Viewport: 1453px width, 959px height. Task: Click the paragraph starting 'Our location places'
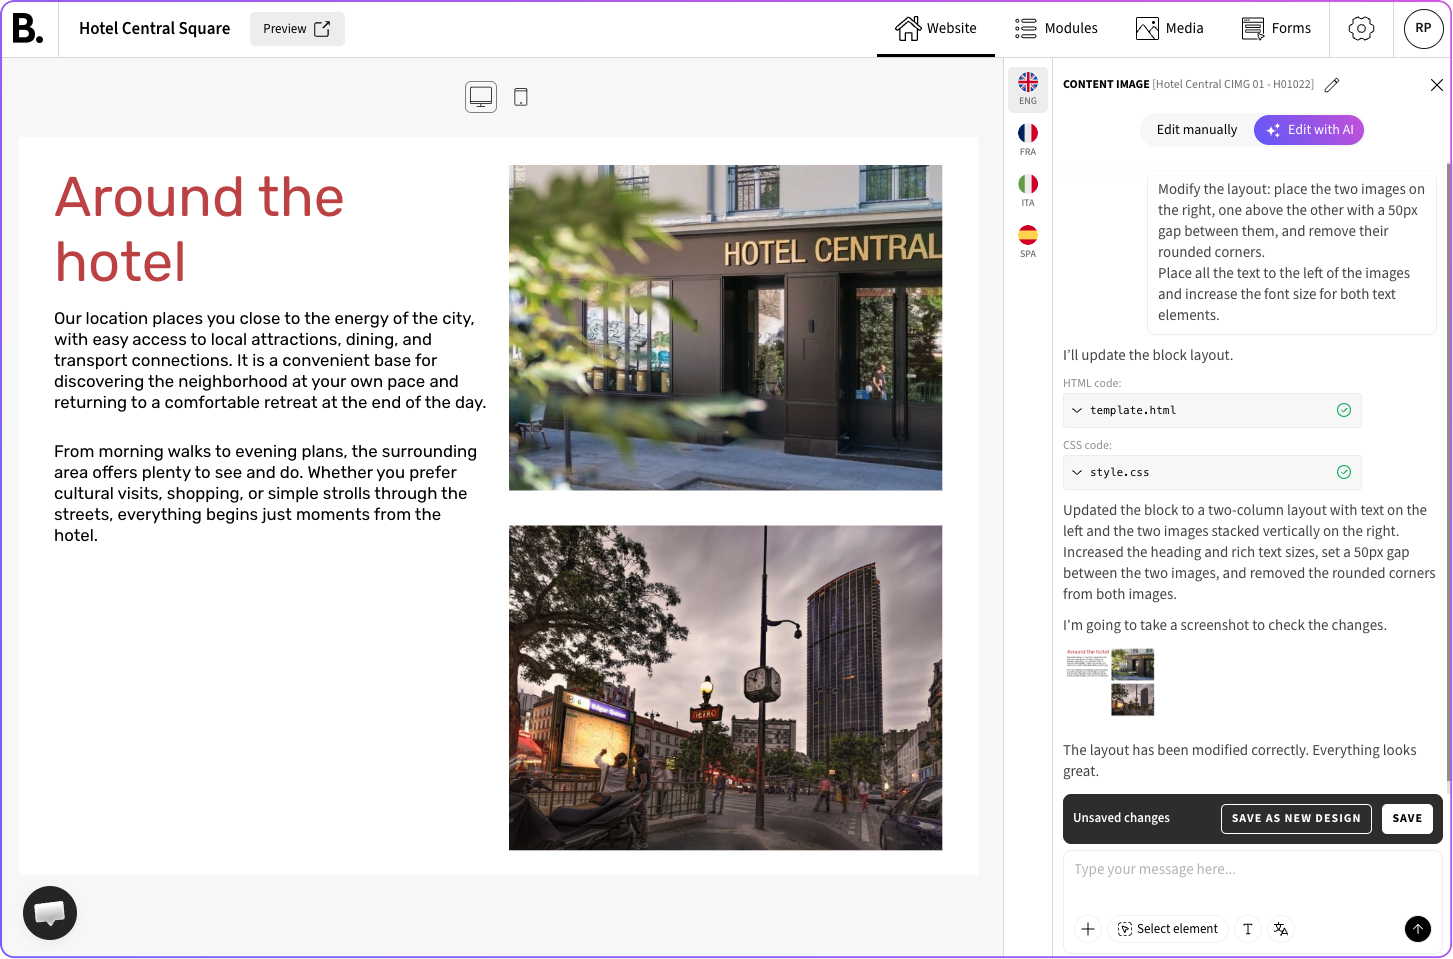(x=270, y=361)
